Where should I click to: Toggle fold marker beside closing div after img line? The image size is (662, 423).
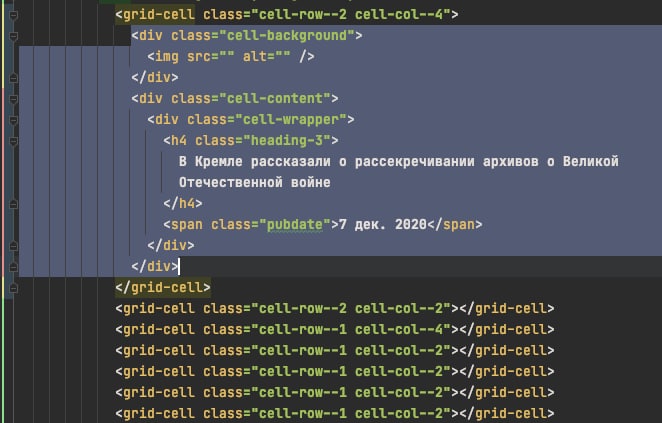tap(13, 78)
